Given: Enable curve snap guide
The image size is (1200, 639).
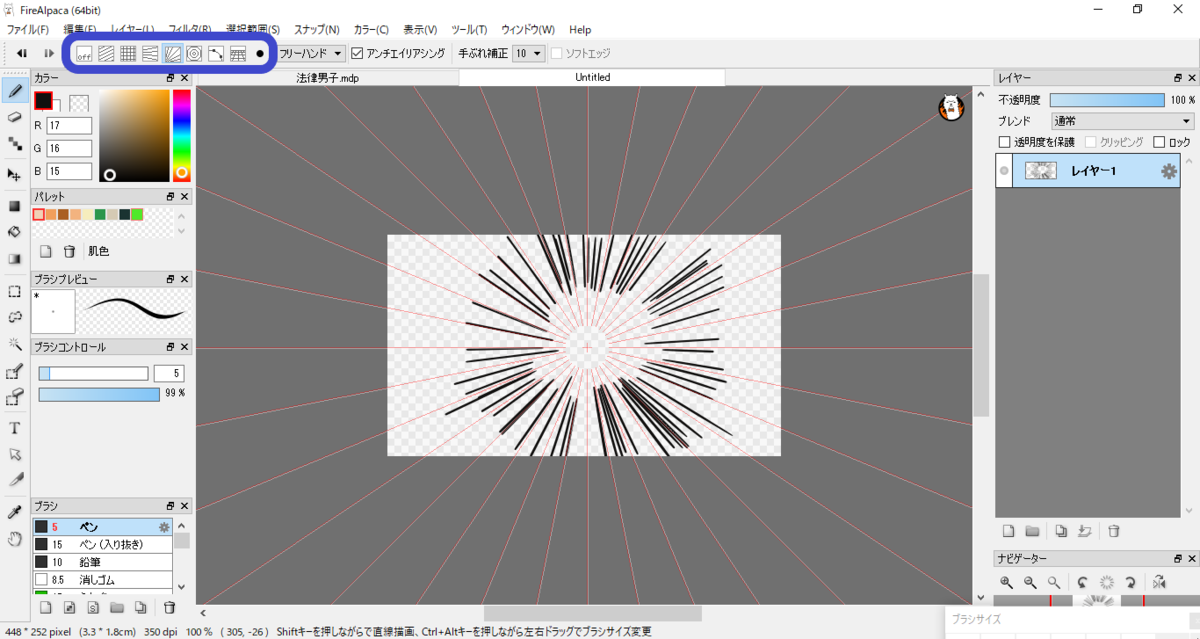Looking at the screenshot, I should coord(216,53).
